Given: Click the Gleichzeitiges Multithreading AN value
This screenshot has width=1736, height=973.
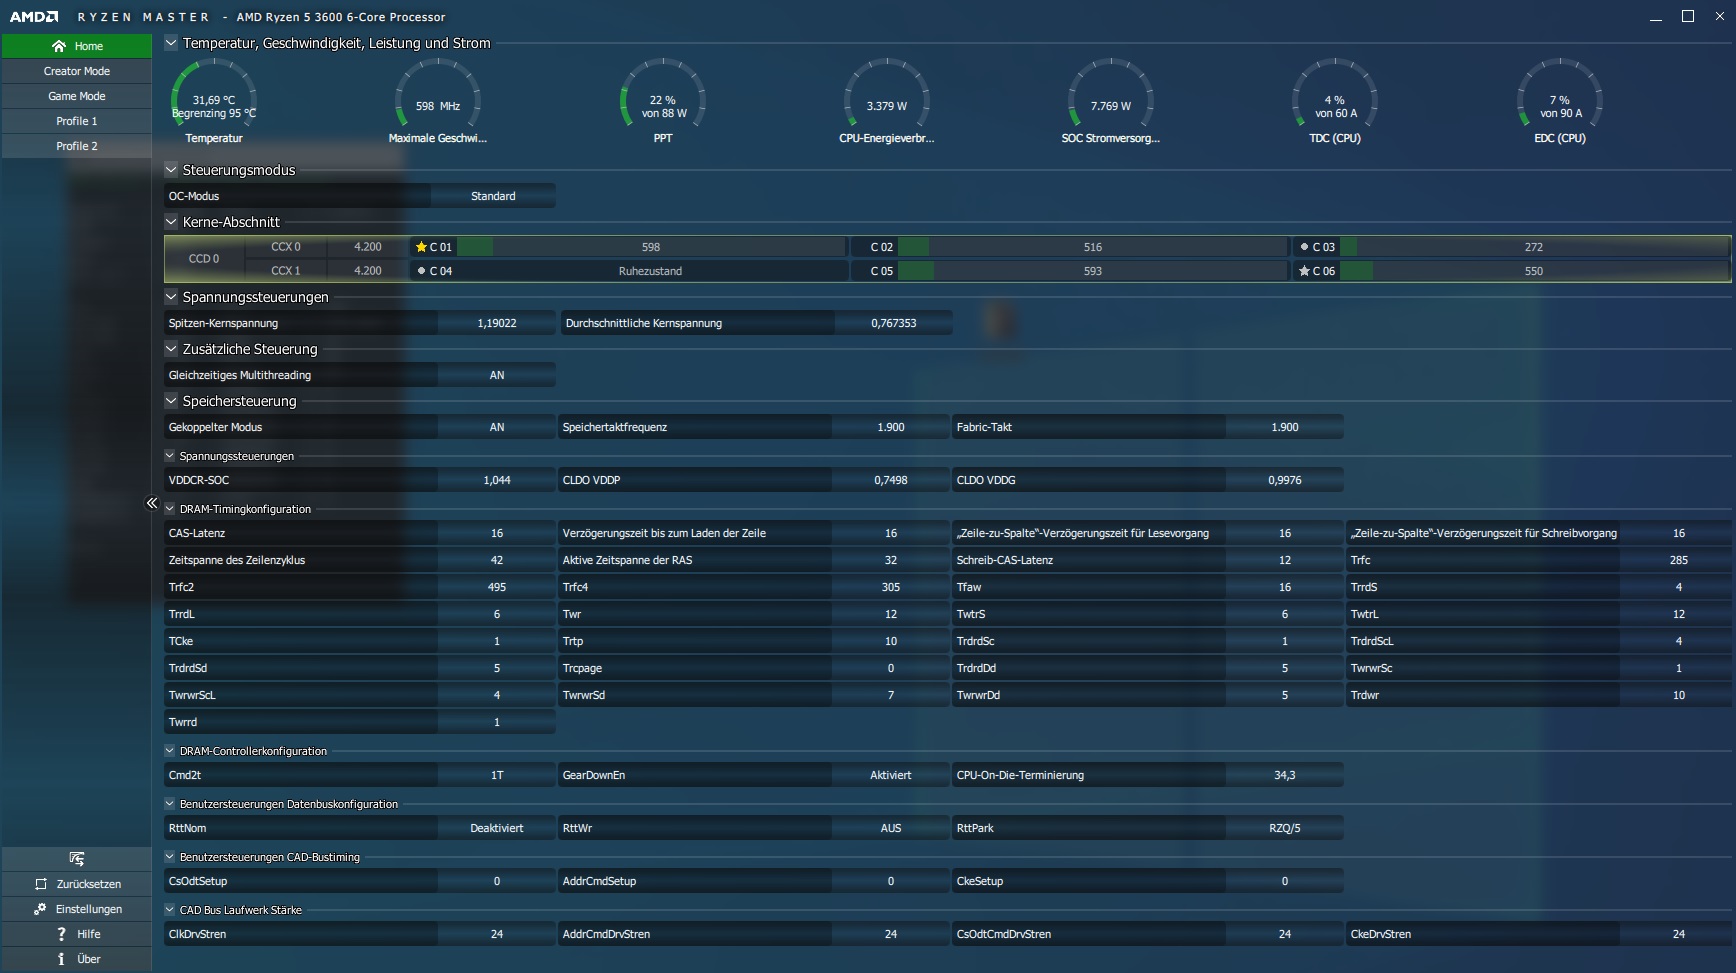Looking at the screenshot, I should point(497,375).
